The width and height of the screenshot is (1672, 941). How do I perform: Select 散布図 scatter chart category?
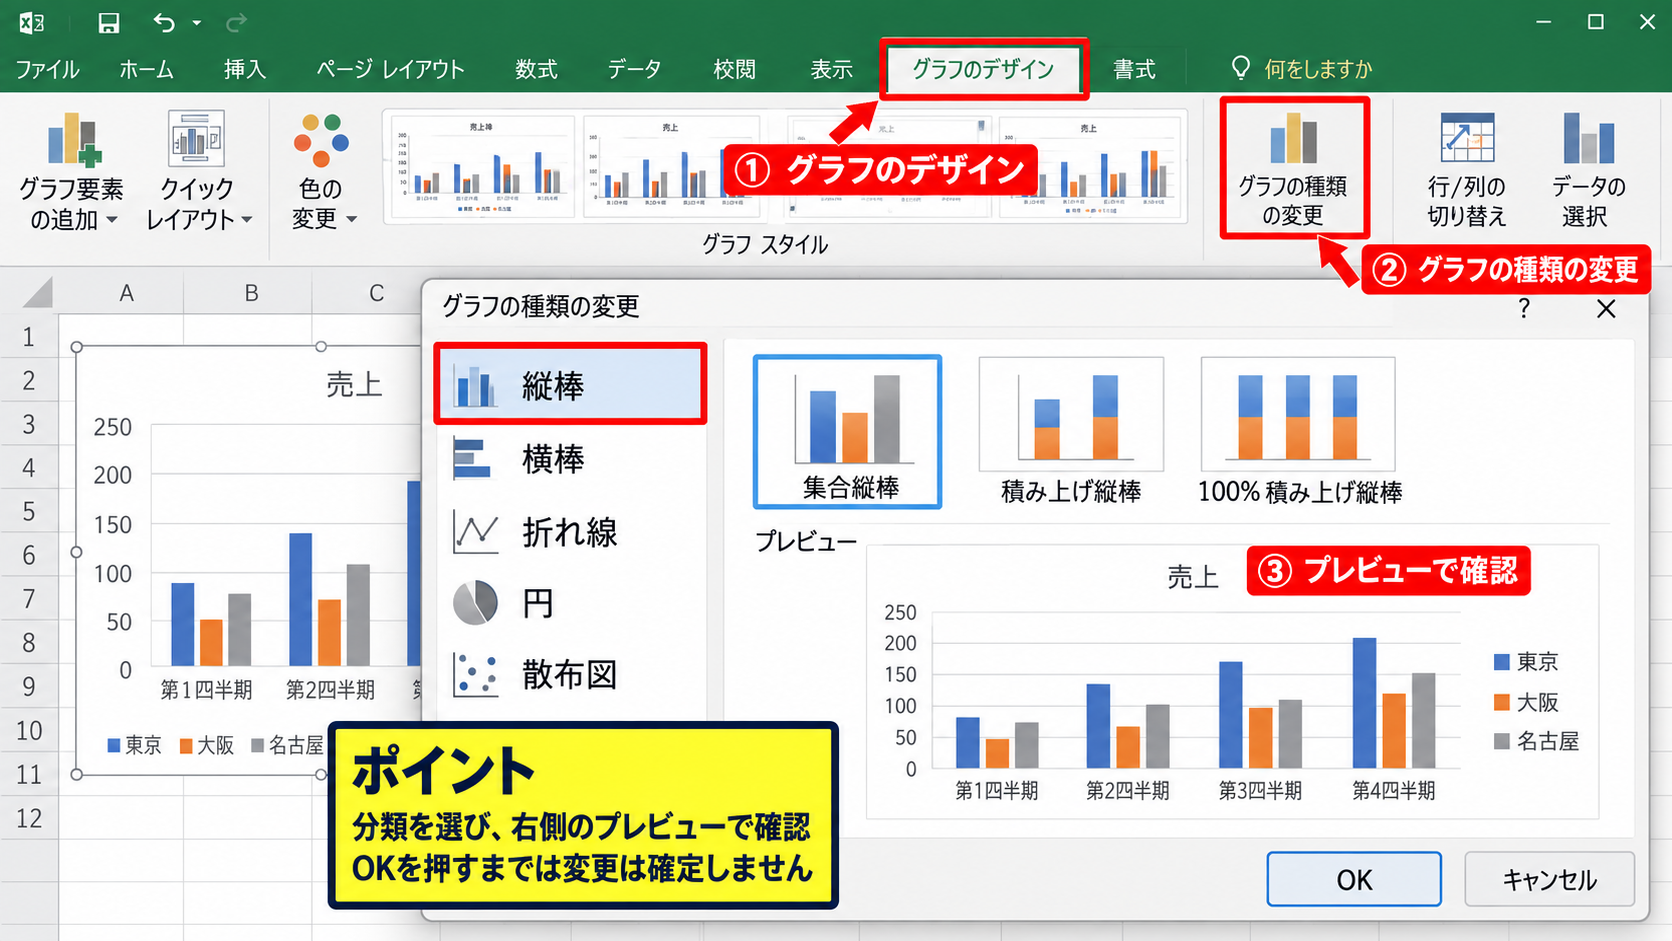click(570, 675)
